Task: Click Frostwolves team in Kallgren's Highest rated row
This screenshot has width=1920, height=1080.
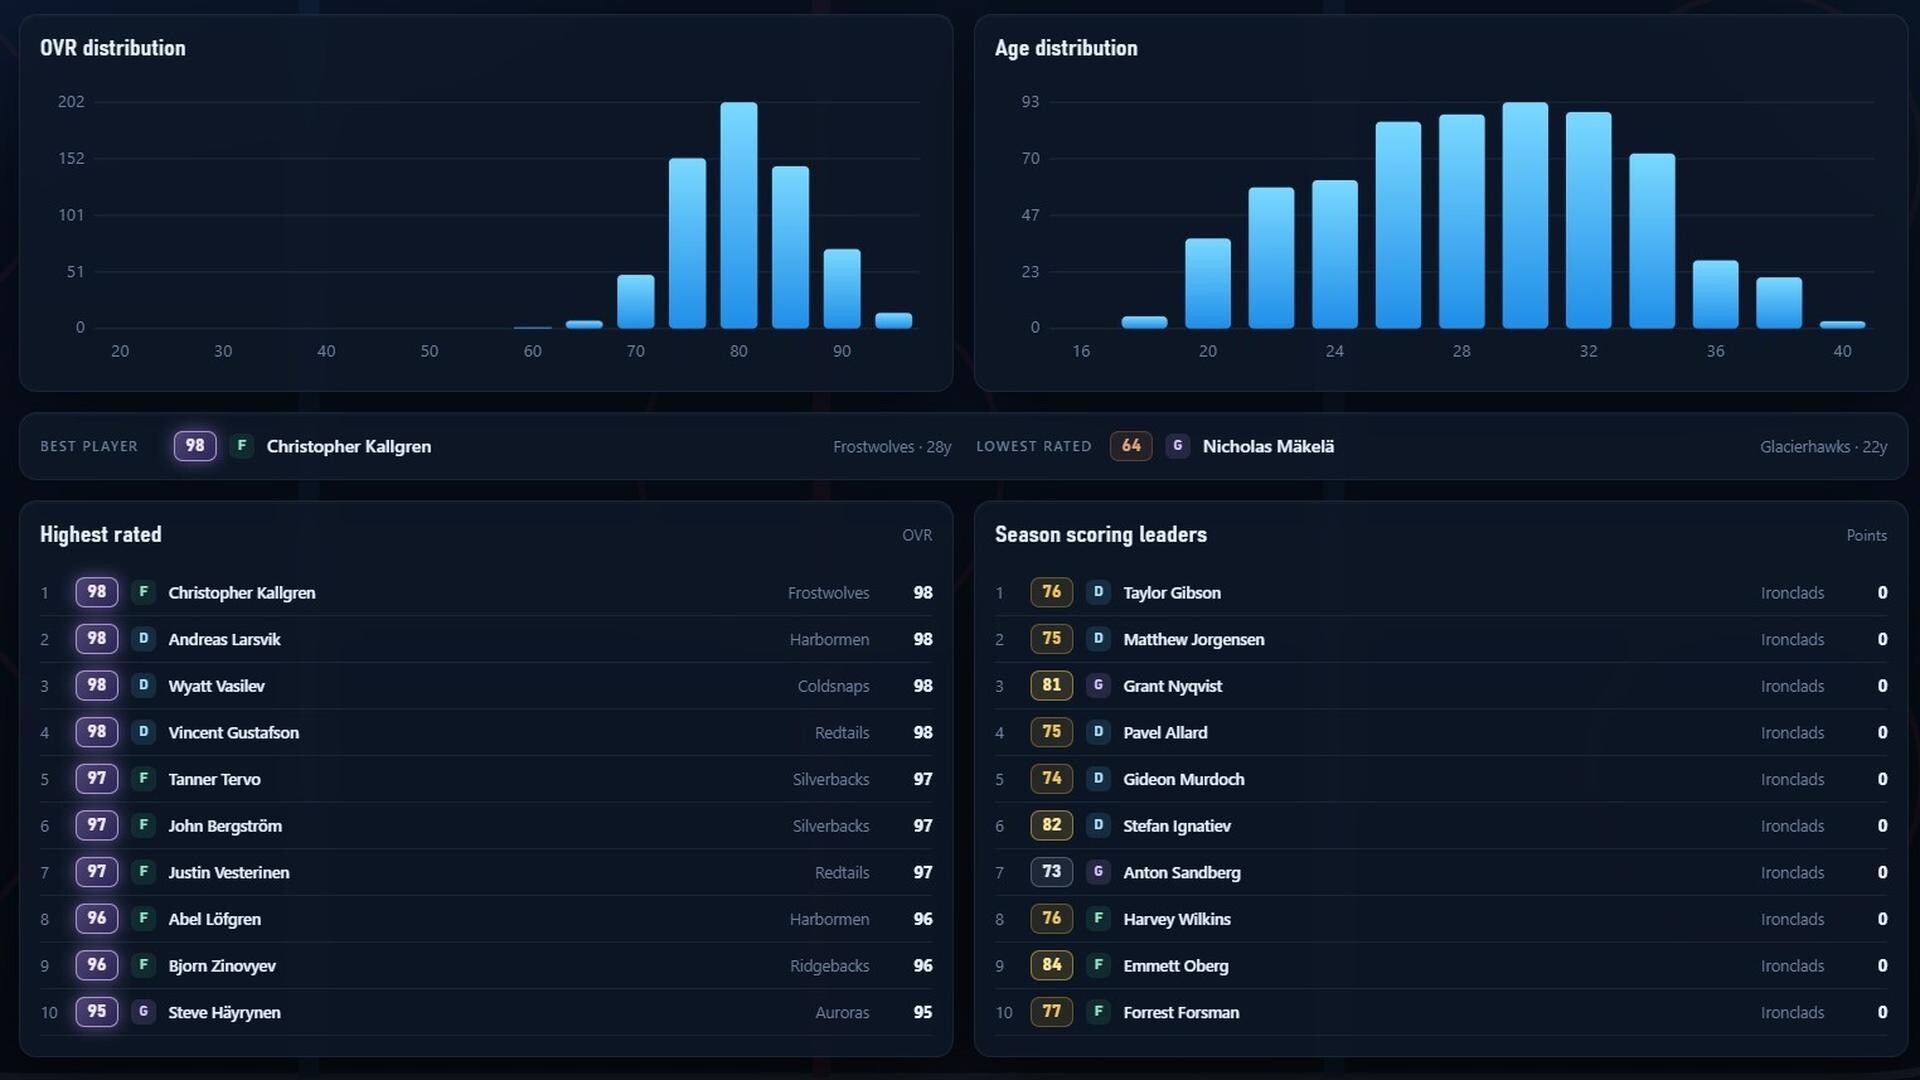Action: coord(828,593)
